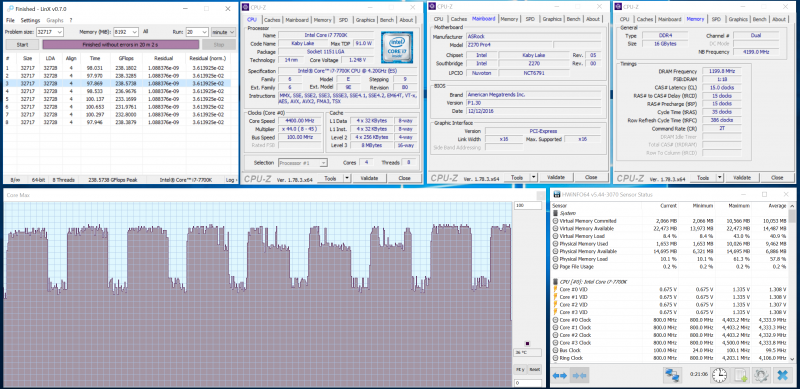Click the finished progress bar in LinX

[x=120, y=44]
